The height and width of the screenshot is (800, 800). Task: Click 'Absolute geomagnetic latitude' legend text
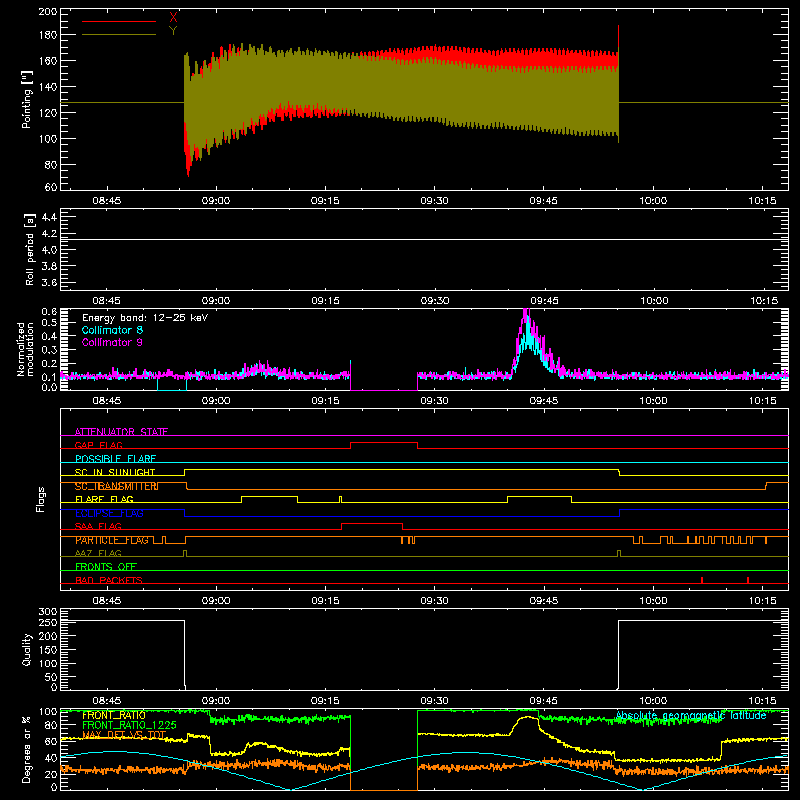(x=691, y=715)
